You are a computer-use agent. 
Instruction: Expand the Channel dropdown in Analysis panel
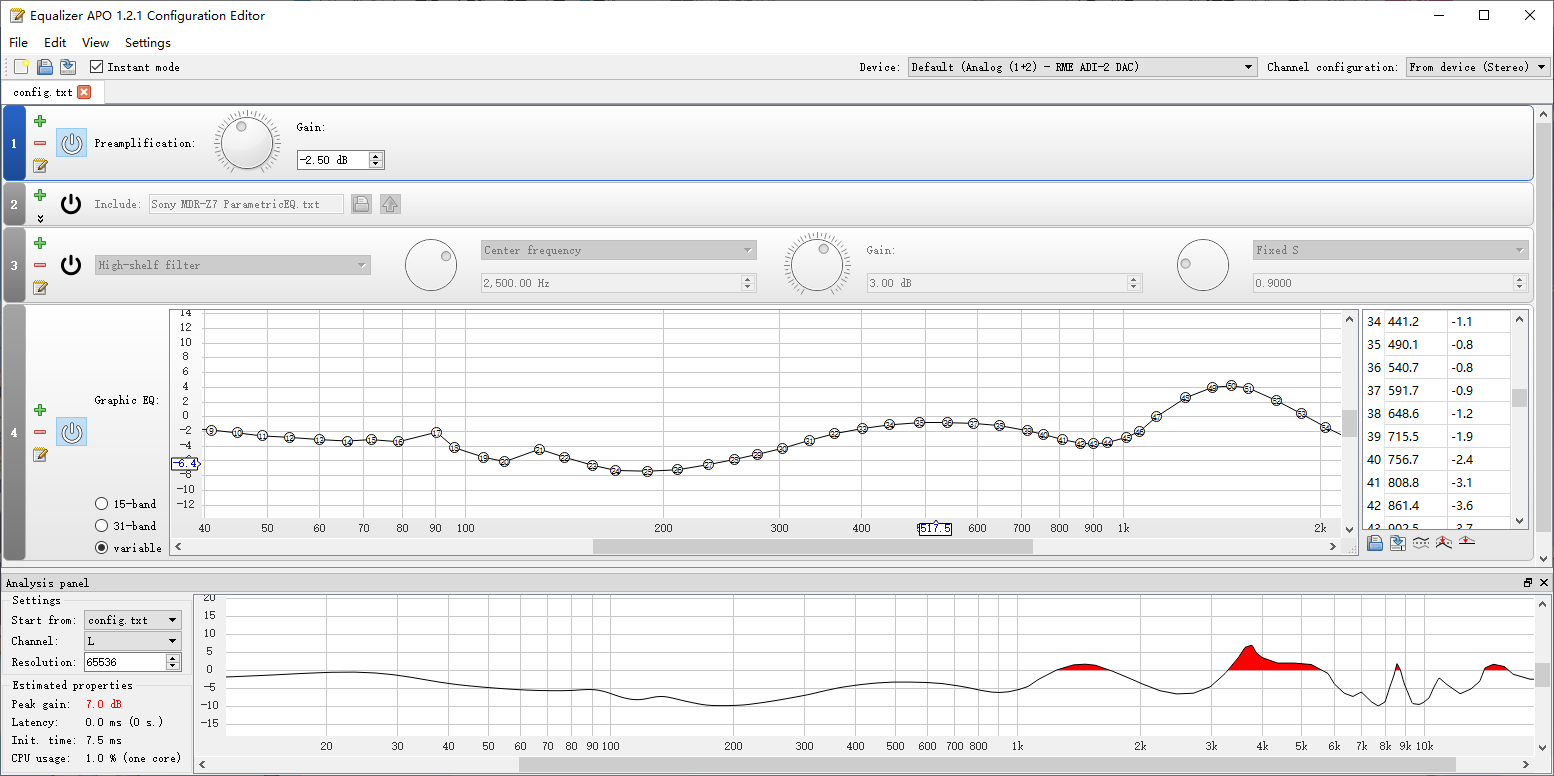click(x=133, y=641)
